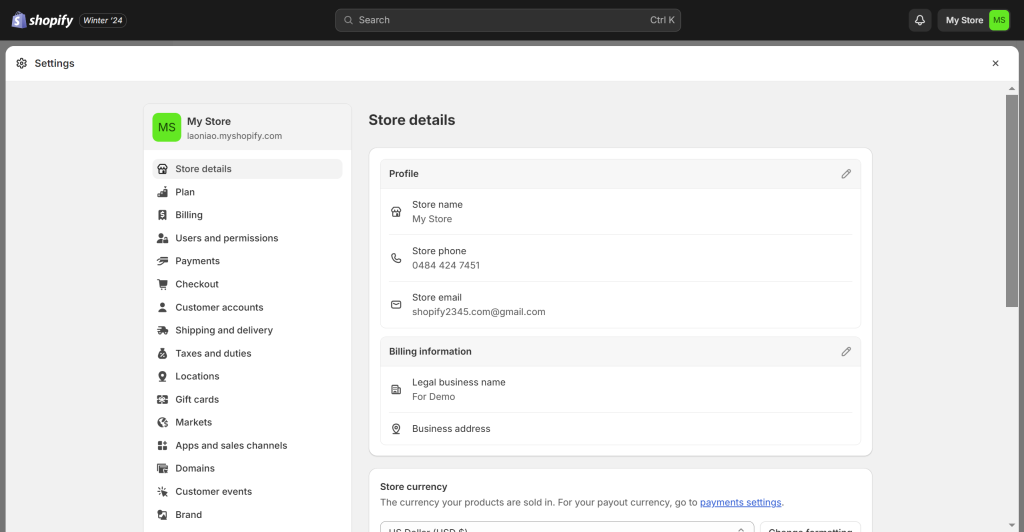Click into the Search field
The height and width of the screenshot is (532, 1024).
(x=508, y=20)
